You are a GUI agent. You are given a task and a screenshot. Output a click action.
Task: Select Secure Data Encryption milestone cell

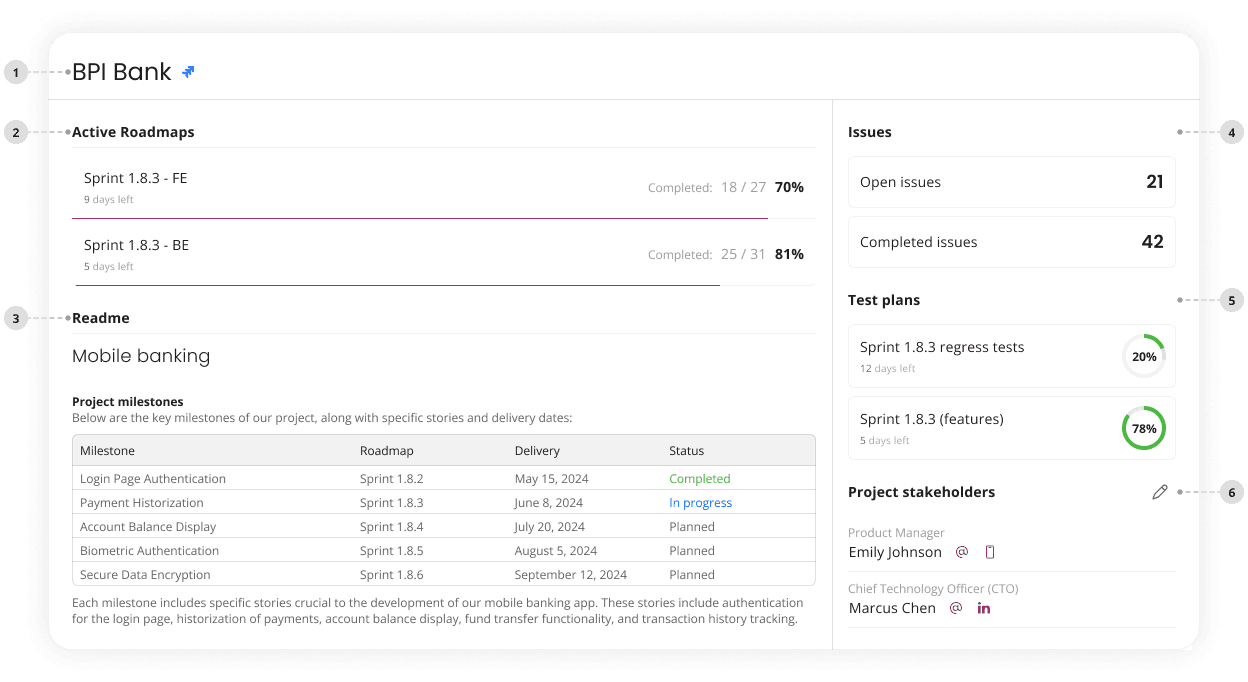click(x=145, y=575)
